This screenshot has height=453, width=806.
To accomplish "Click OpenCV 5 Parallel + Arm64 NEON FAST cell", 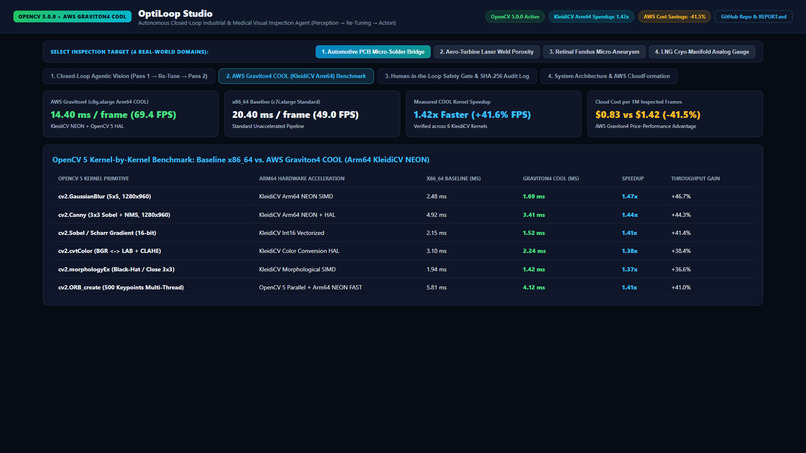I will click(x=310, y=287).
